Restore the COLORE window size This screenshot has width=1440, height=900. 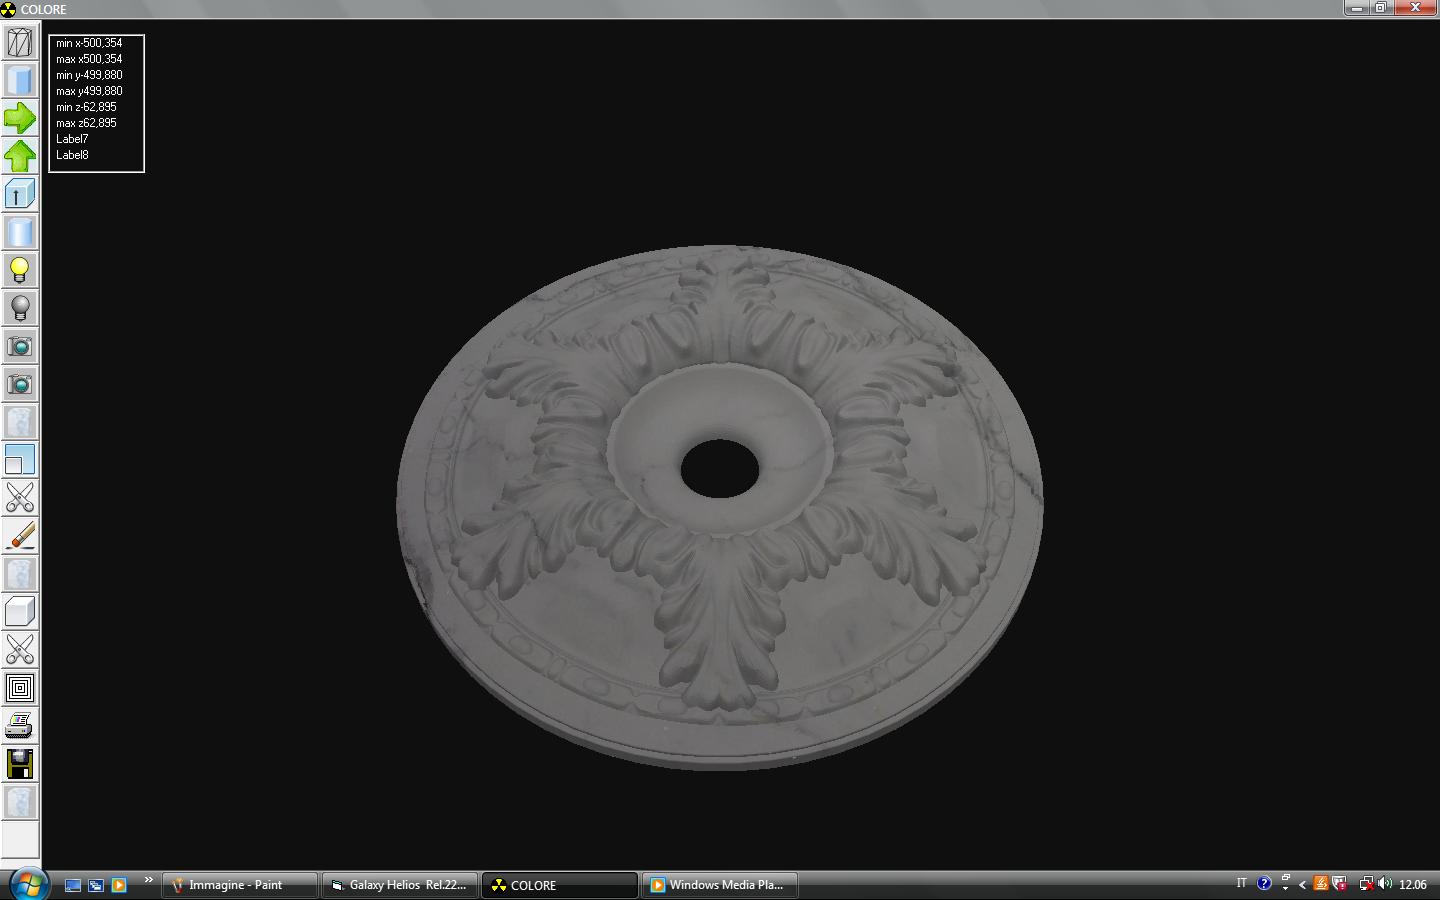pos(1380,7)
